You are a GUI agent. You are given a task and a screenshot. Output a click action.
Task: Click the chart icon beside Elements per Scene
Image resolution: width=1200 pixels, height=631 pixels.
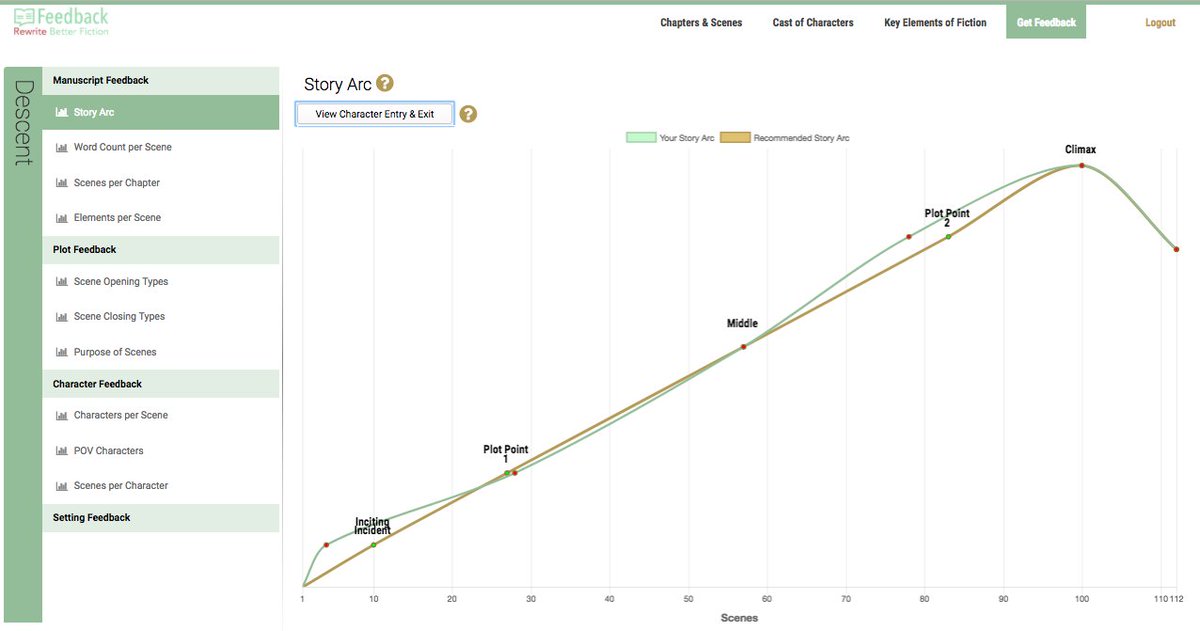[x=62, y=217]
